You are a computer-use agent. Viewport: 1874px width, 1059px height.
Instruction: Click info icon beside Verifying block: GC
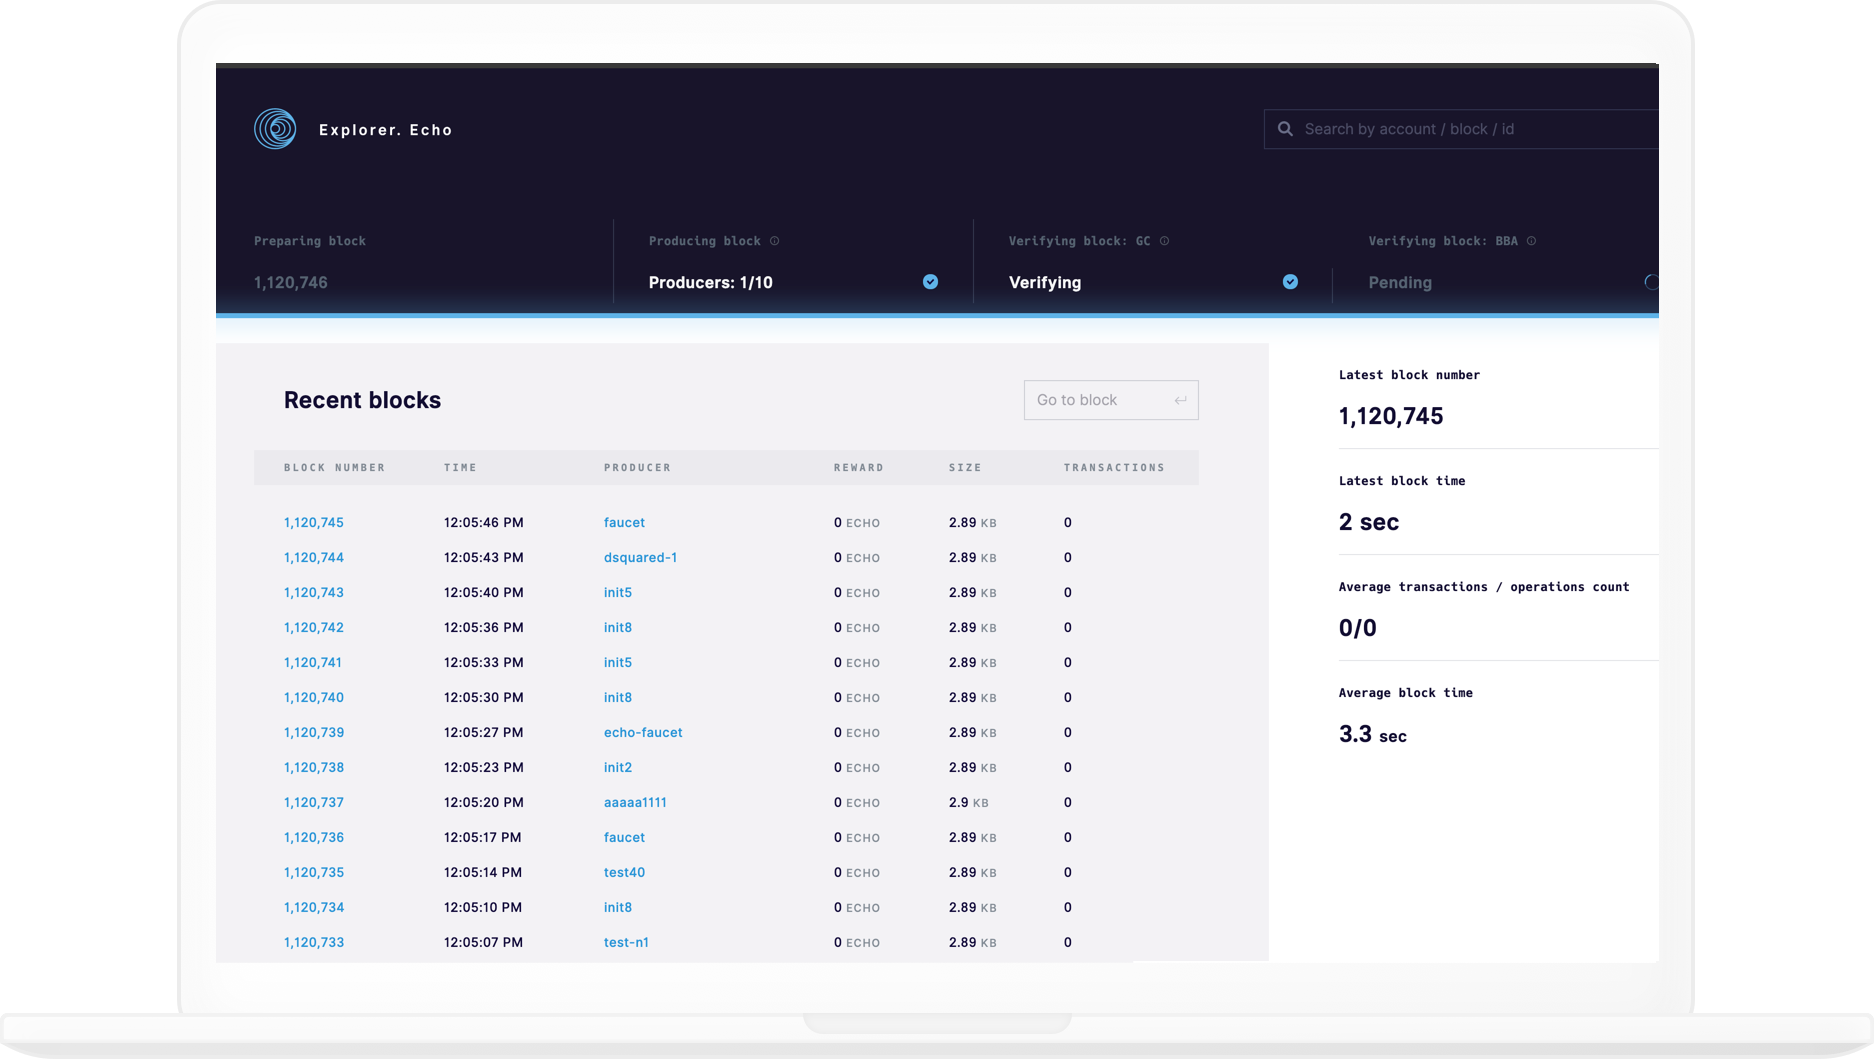[1164, 241]
